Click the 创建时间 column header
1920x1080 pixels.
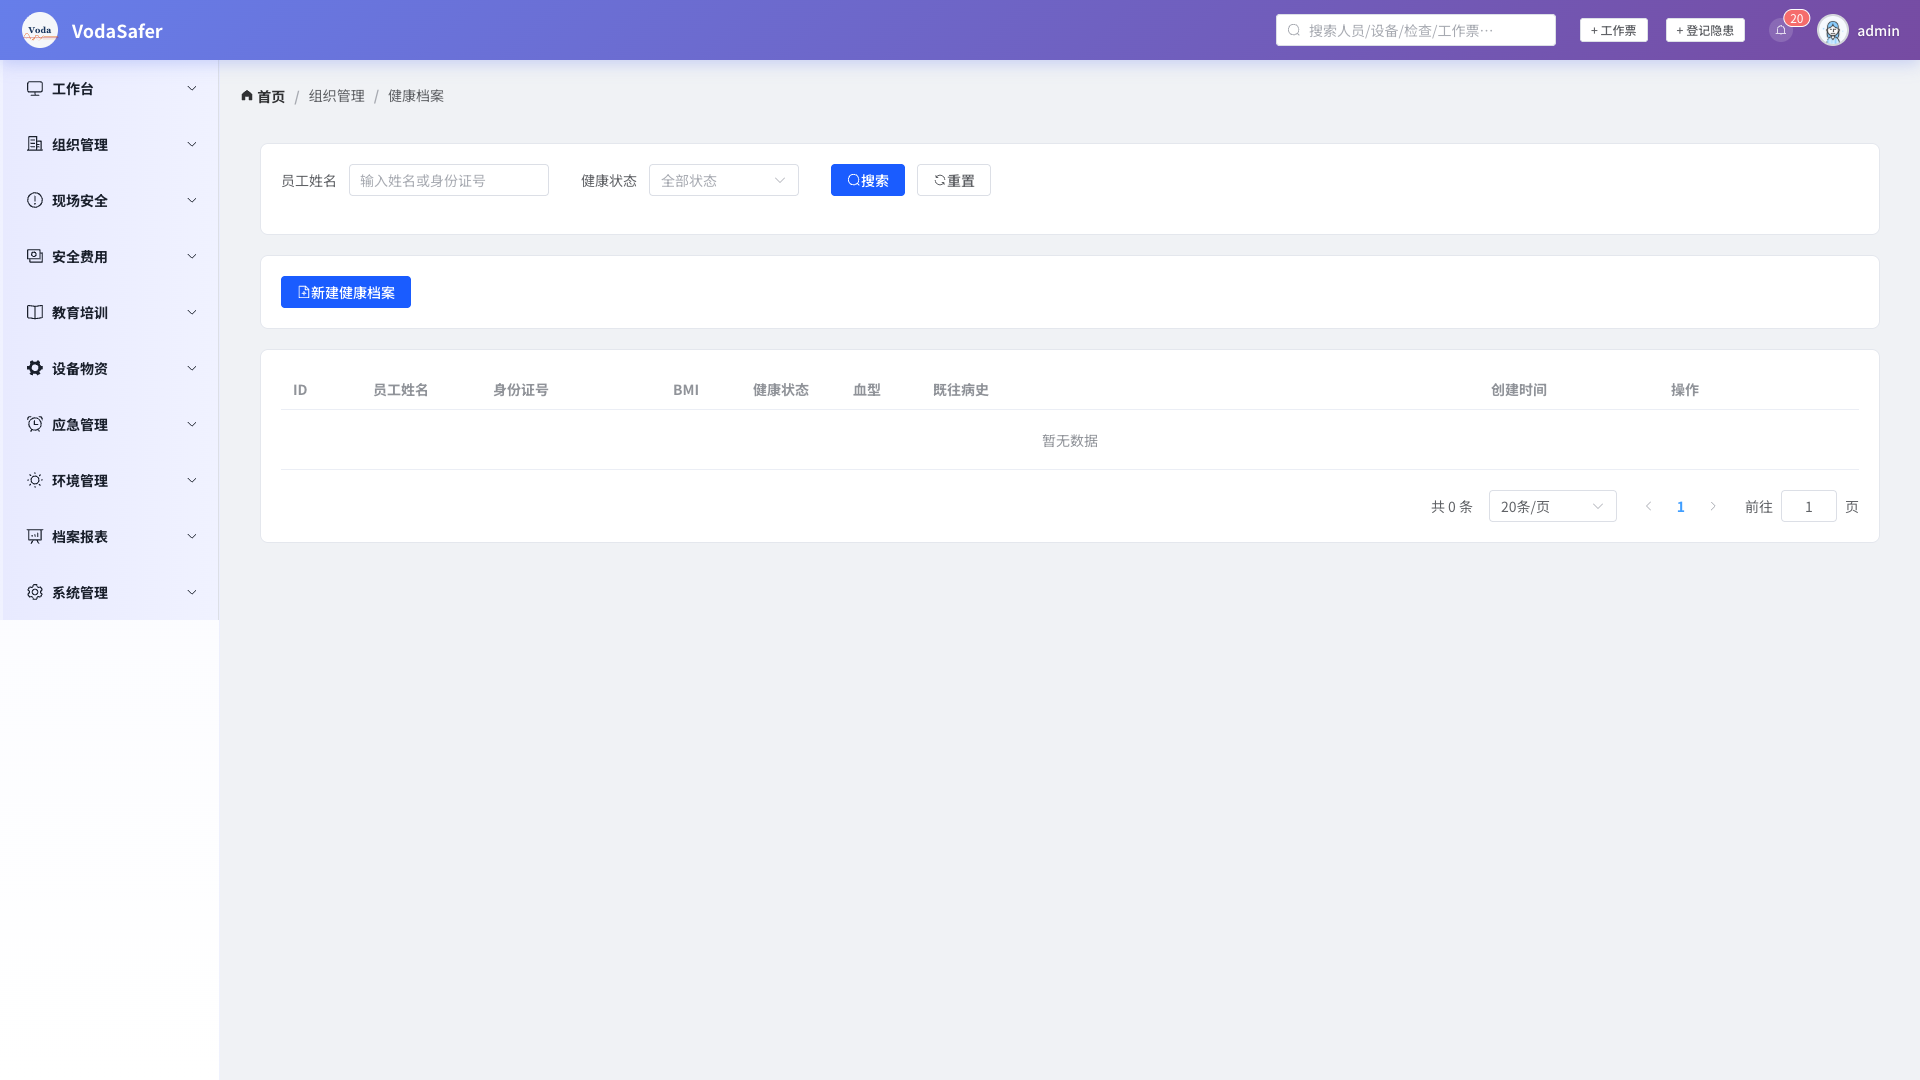coord(1519,390)
